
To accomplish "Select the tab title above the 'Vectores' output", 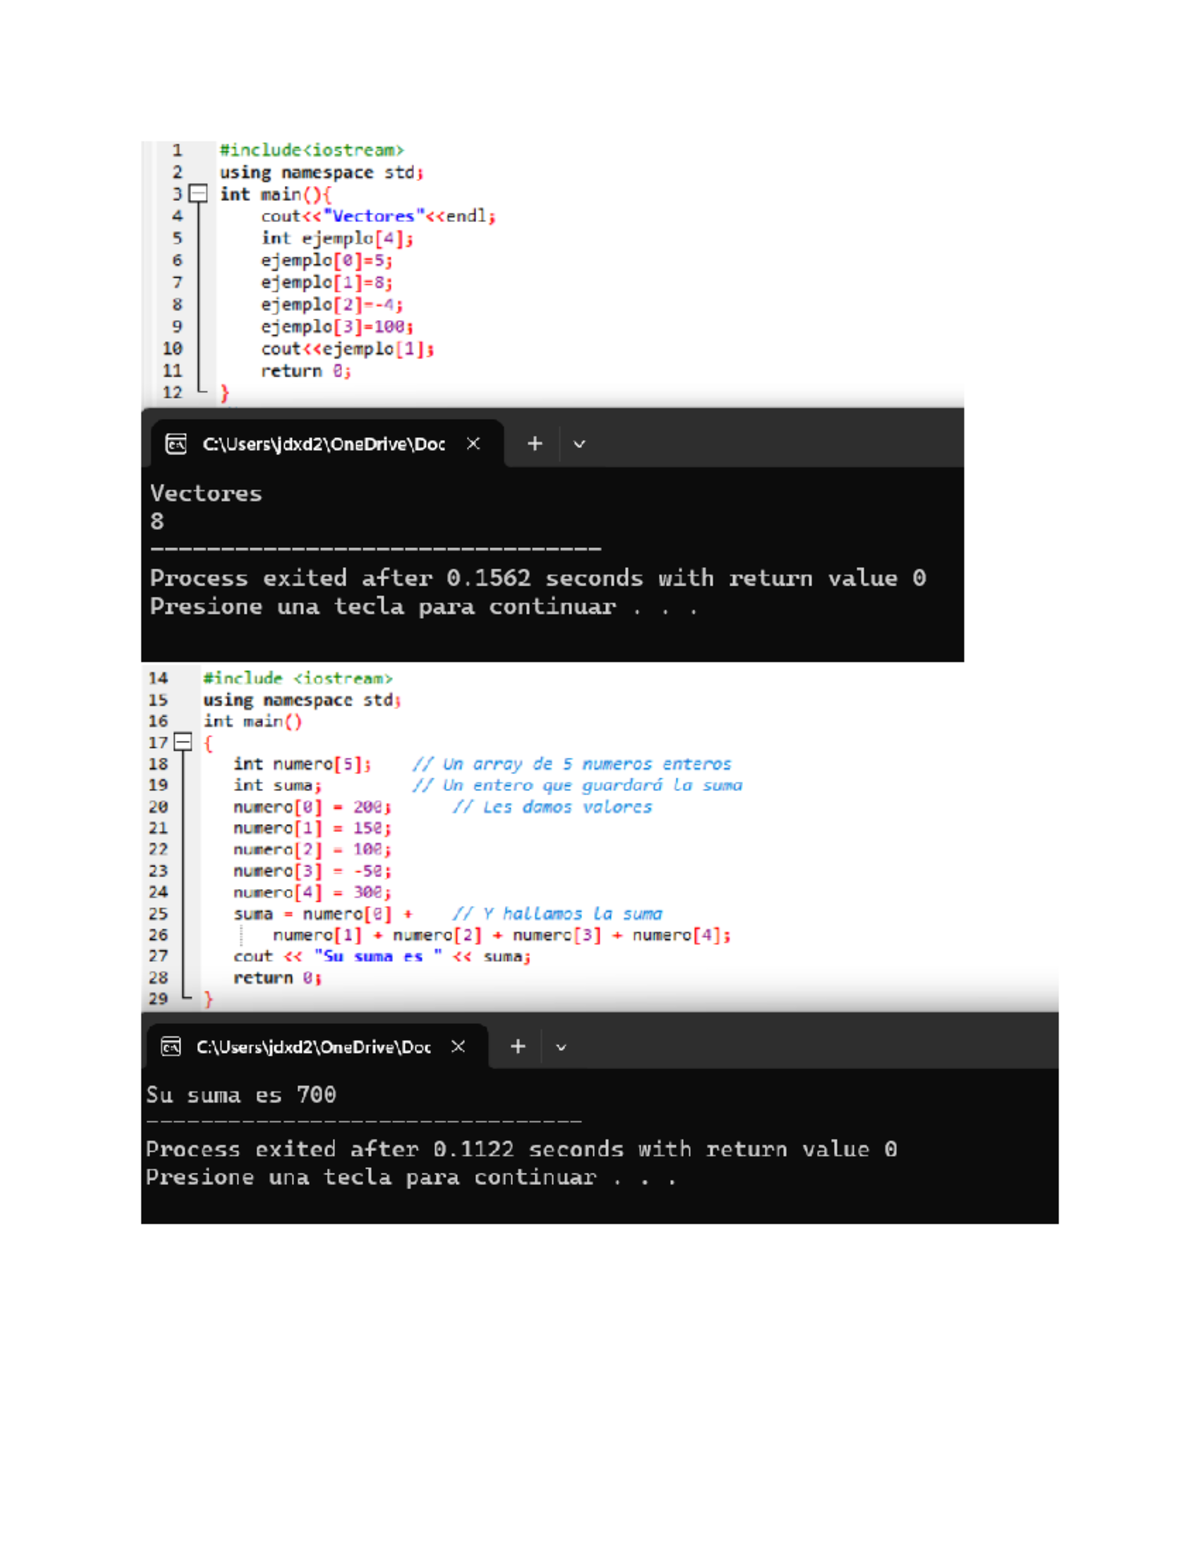I will pyautogui.click(x=324, y=444).
